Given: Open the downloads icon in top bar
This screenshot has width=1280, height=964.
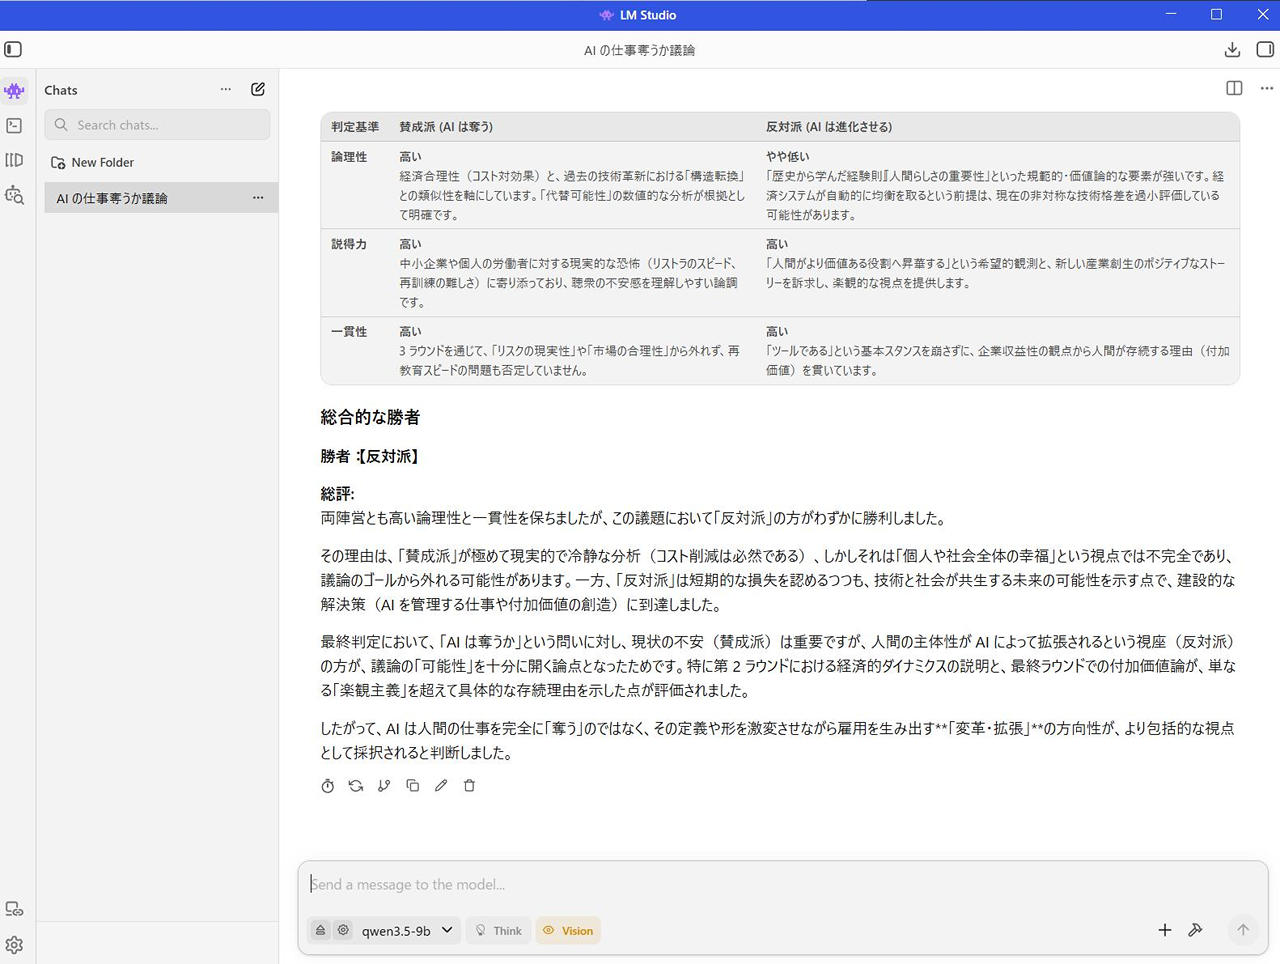Looking at the screenshot, I should 1232,49.
